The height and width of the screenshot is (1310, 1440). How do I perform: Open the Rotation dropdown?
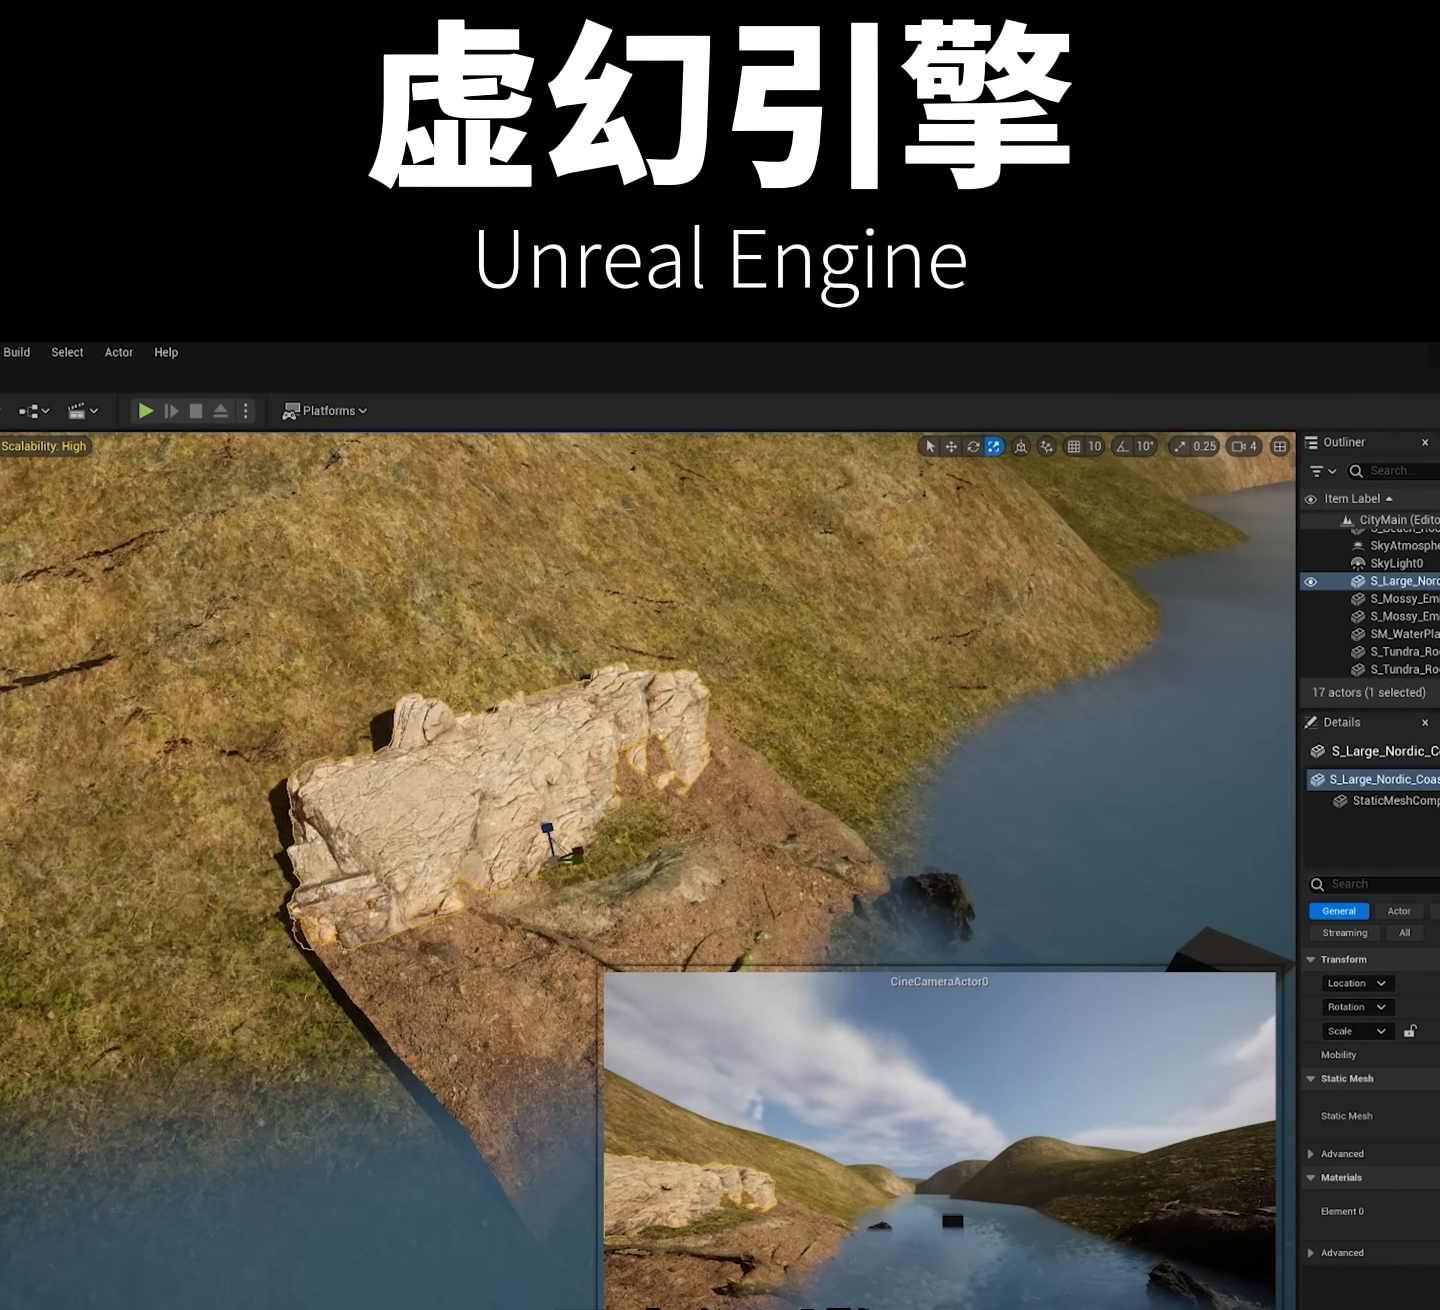pyautogui.click(x=1357, y=1008)
